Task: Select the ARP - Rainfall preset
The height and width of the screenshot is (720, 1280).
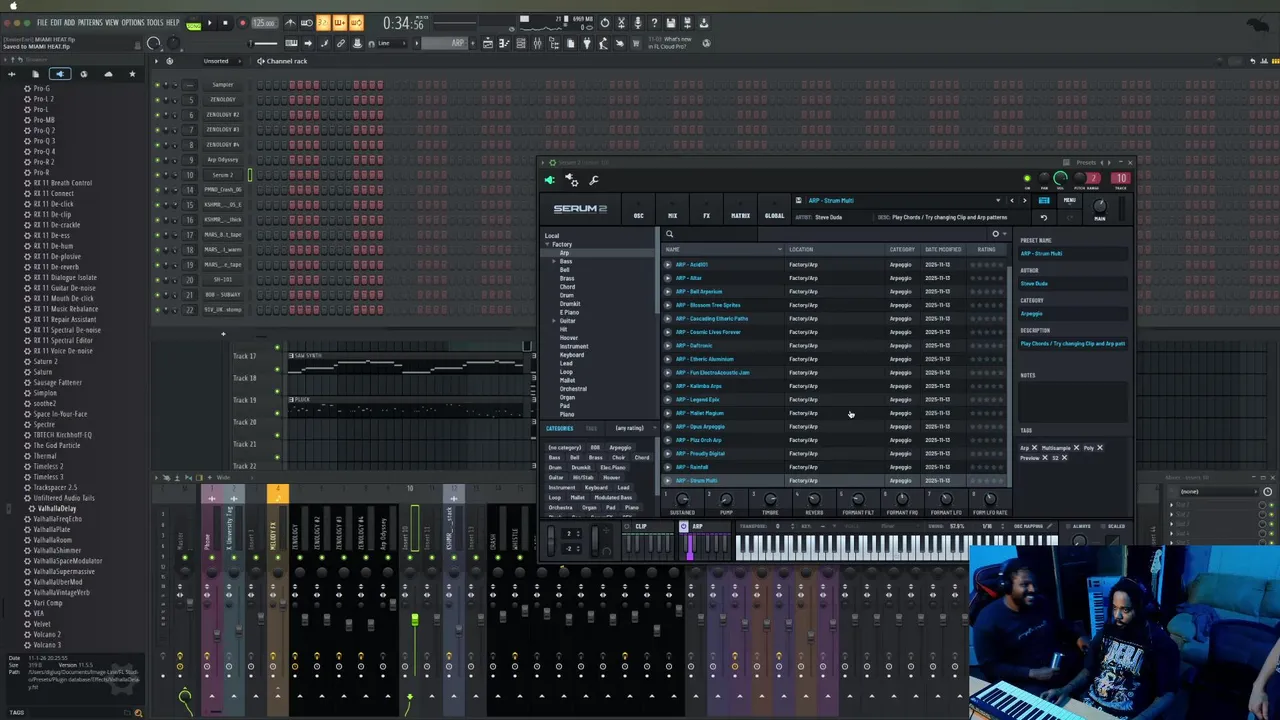Action: click(x=692, y=467)
